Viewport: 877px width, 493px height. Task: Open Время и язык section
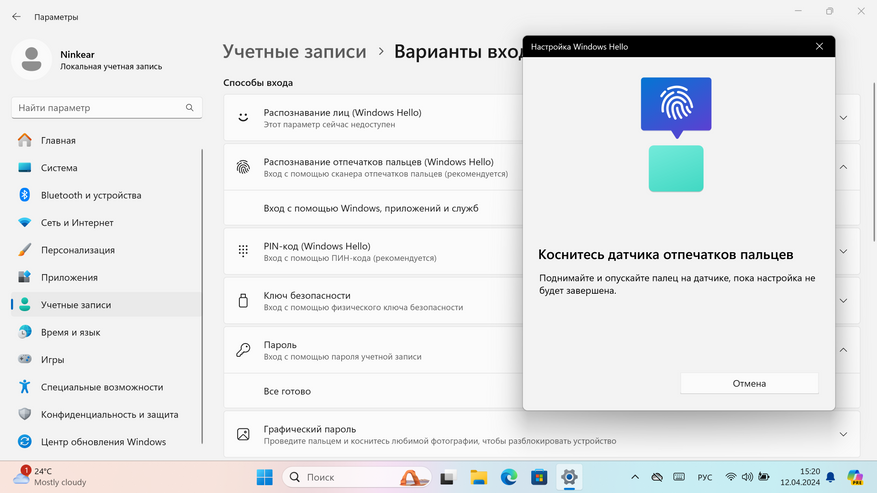coord(106,332)
